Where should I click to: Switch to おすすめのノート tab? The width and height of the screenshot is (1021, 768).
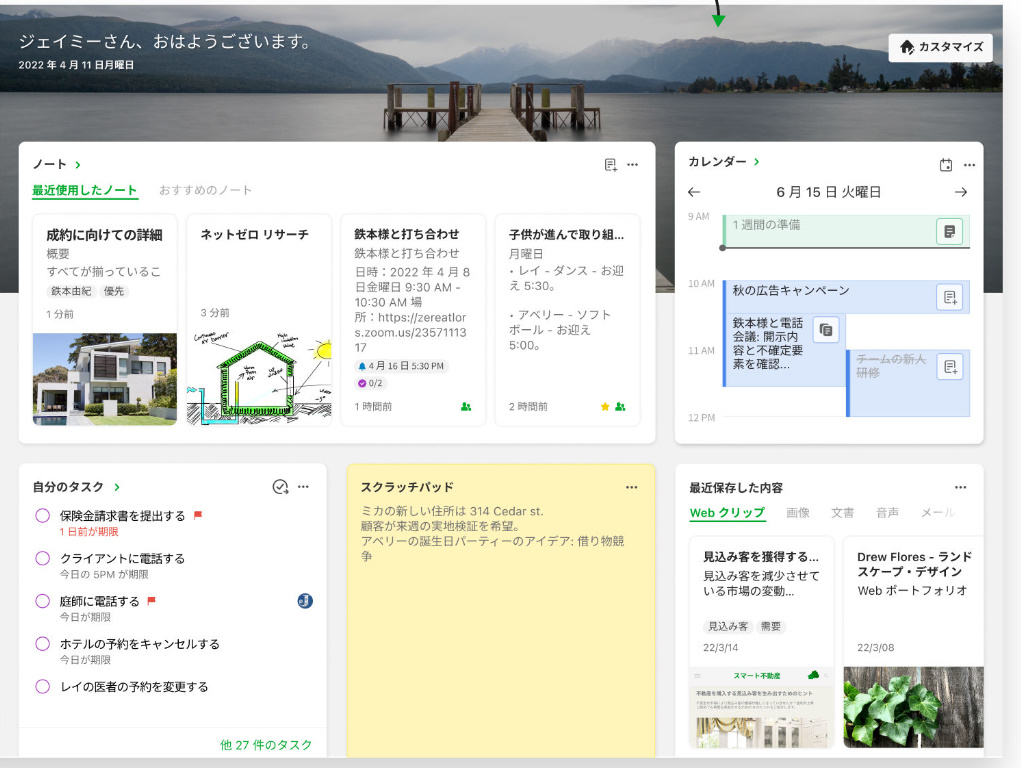[205, 190]
